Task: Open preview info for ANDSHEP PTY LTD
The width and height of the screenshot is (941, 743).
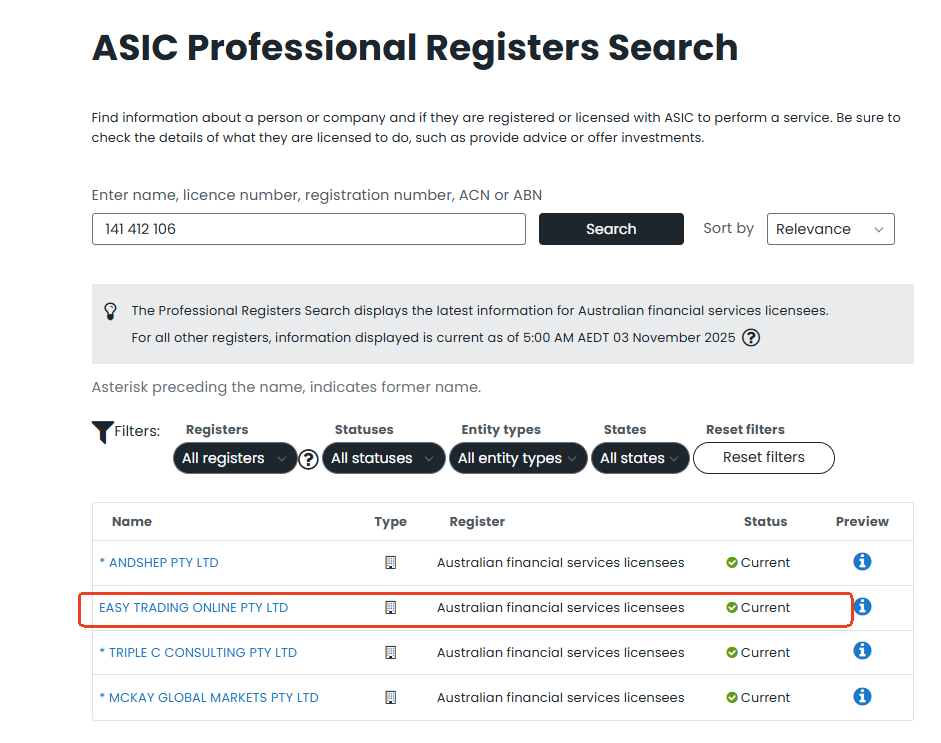Action: (x=862, y=562)
